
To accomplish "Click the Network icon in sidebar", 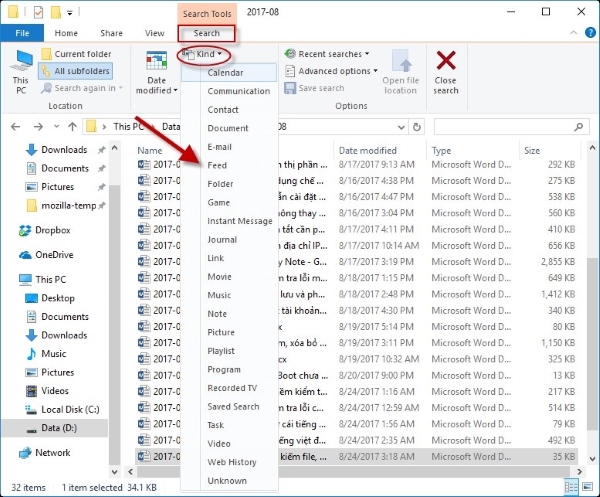I will (x=26, y=453).
